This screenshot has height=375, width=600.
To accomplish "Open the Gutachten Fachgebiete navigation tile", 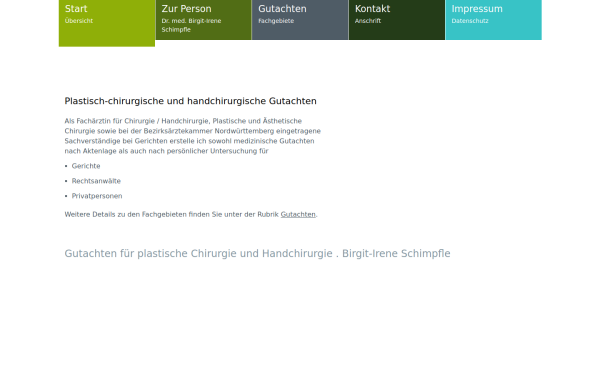I will [x=300, y=20].
